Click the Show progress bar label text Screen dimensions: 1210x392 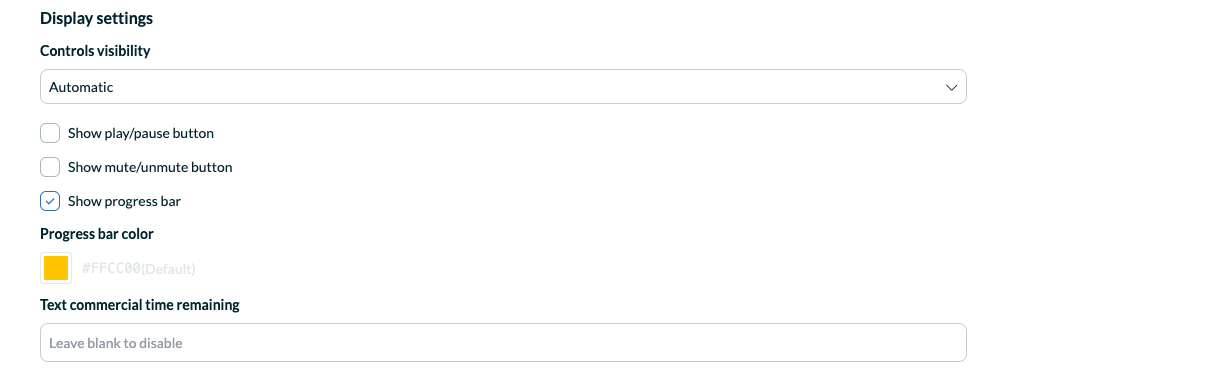(x=124, y=201)
